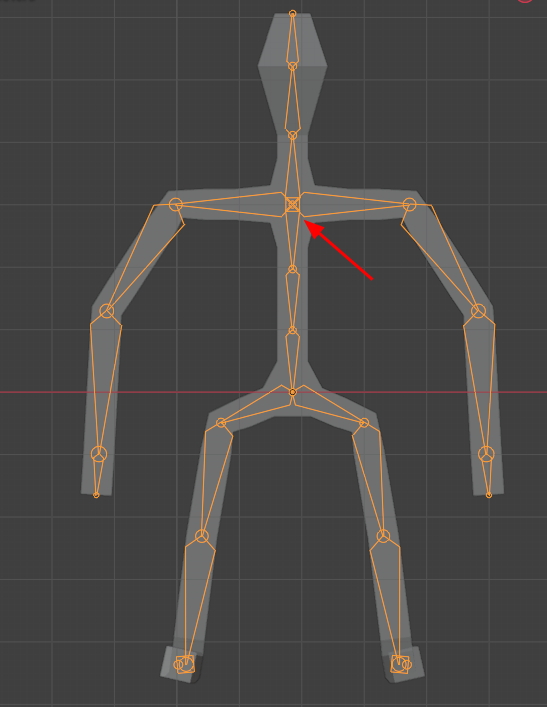Select the thigh bone on the viewer's right

click(x=371, y=478)
